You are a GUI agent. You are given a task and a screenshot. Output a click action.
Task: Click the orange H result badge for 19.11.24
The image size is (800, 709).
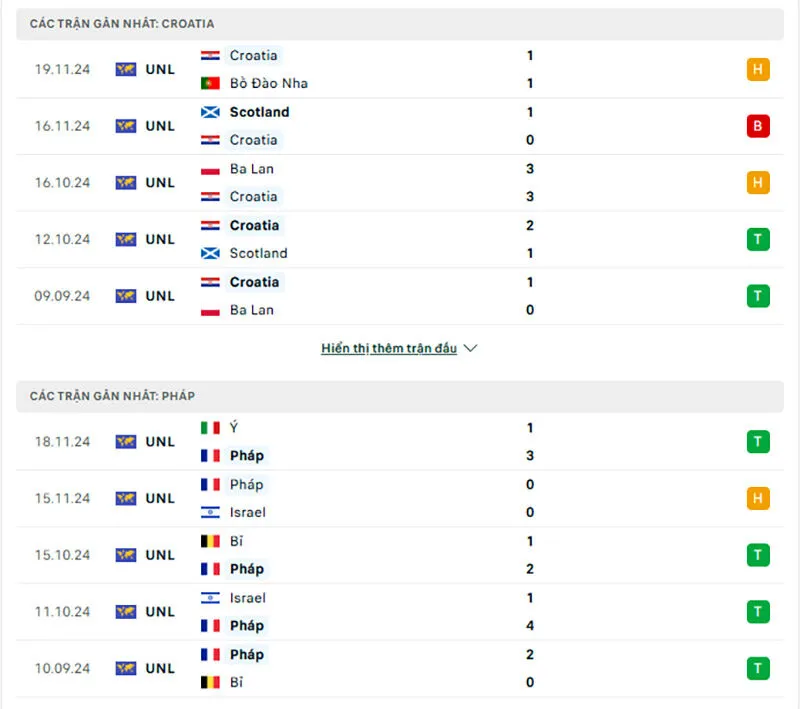coord(757,69)
